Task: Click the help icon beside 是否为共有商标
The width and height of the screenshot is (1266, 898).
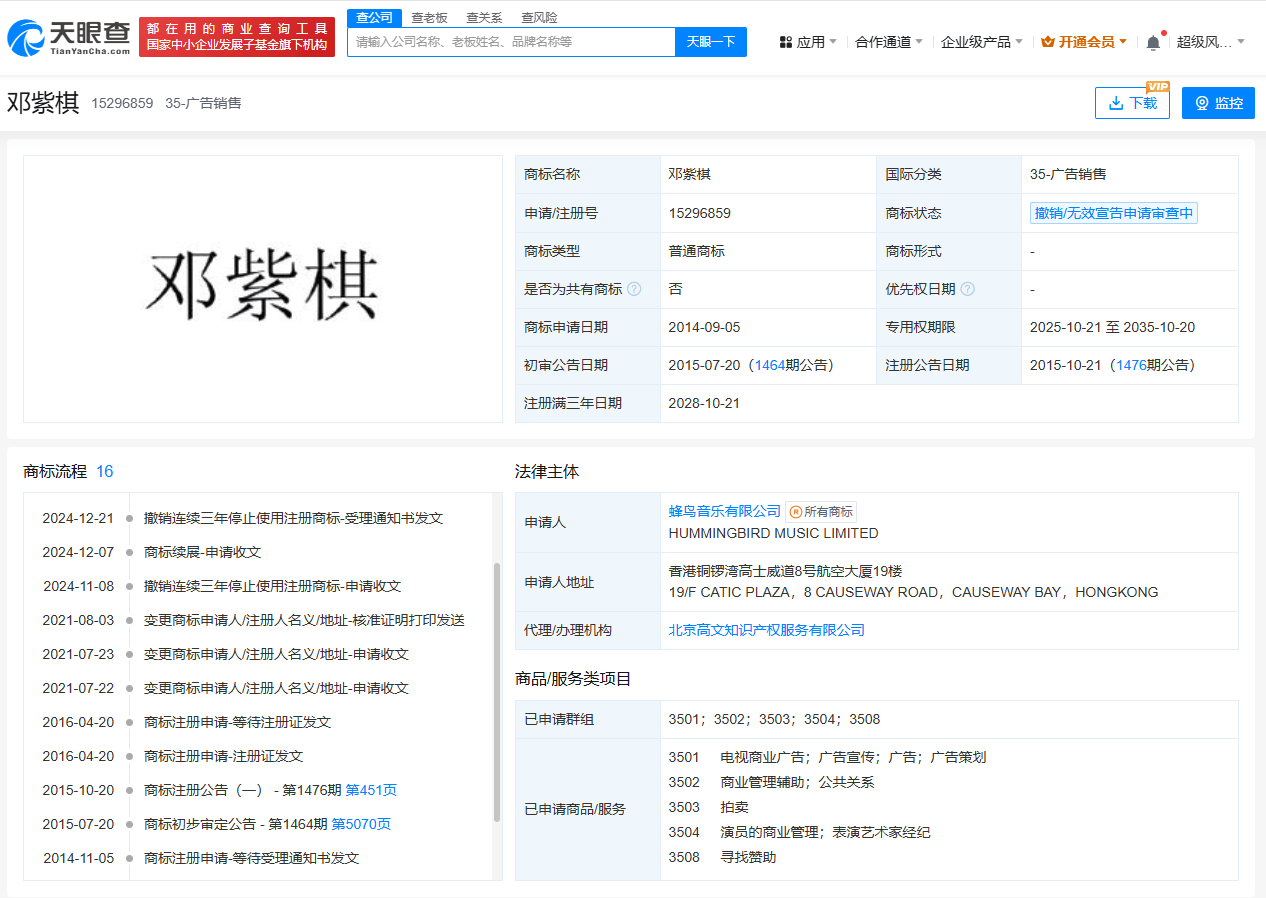Action: 634,289
